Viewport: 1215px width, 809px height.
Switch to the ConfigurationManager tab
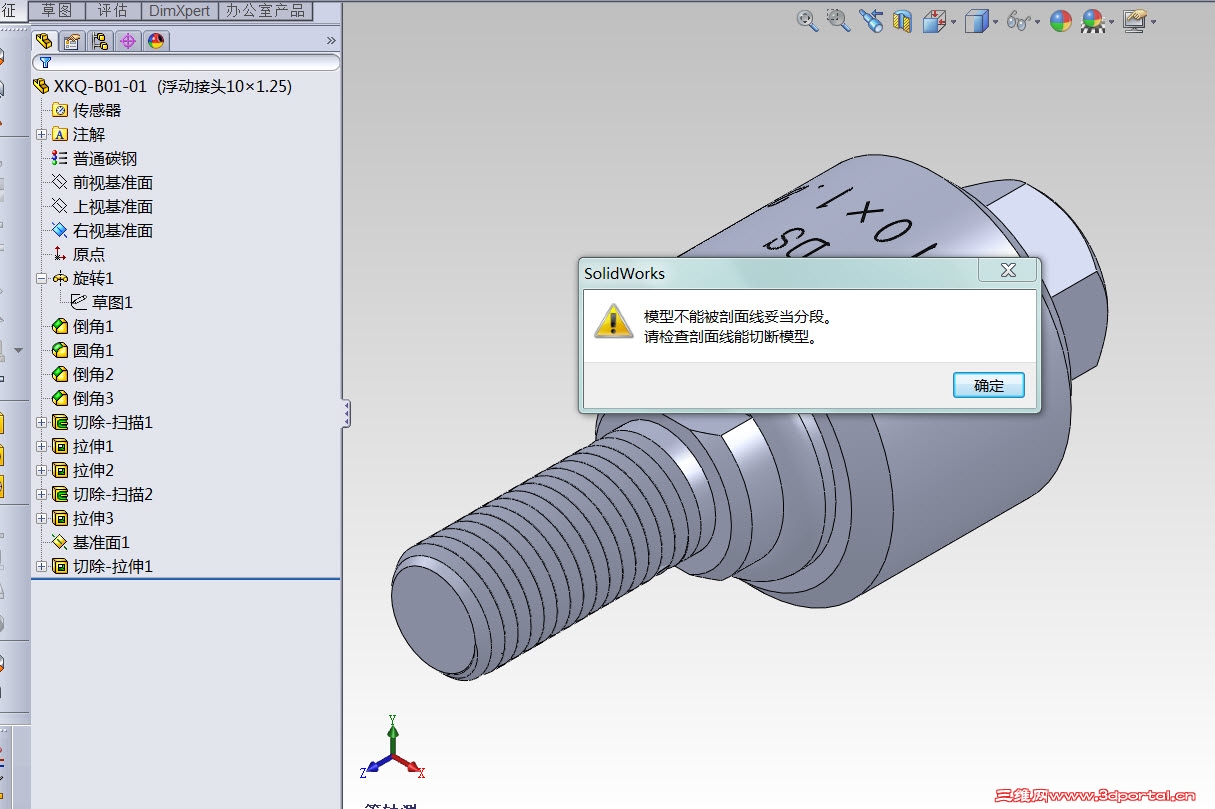click(99, 41)
